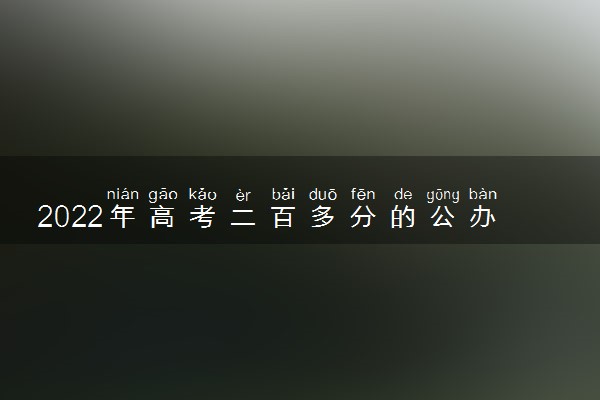Select the character 多 in the caption
The image size is (600, 400).
tap(323, 217)
